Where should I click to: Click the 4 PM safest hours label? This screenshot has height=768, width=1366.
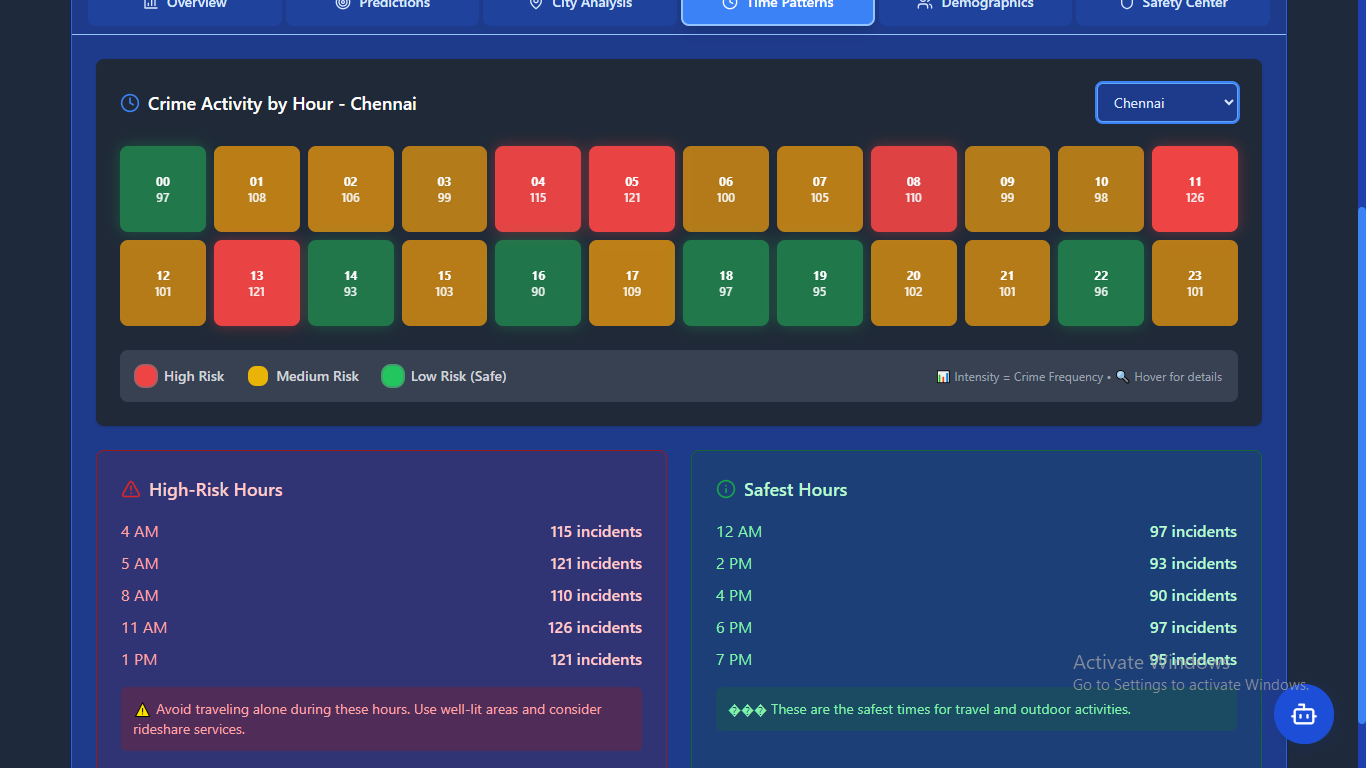(734, 596)
